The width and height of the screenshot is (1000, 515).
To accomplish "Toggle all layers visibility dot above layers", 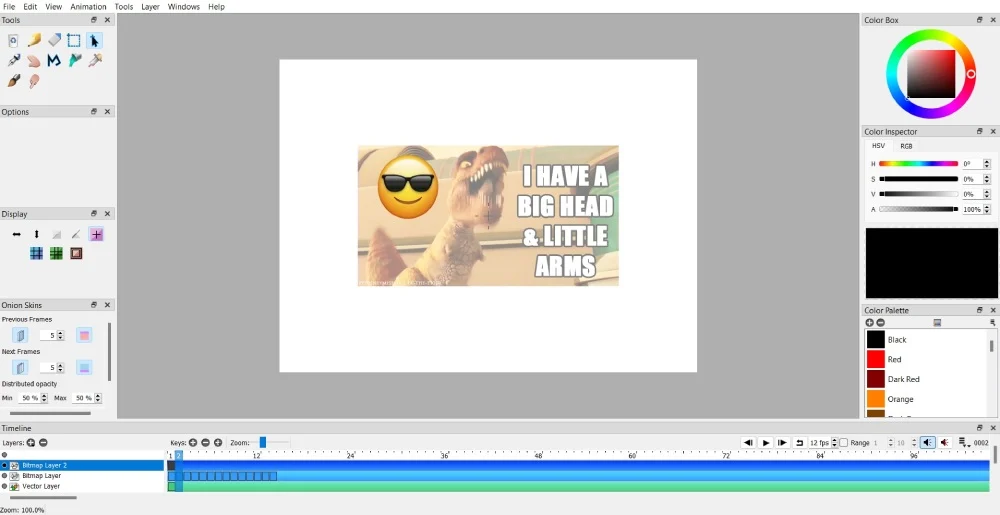I will pos(4,454).
